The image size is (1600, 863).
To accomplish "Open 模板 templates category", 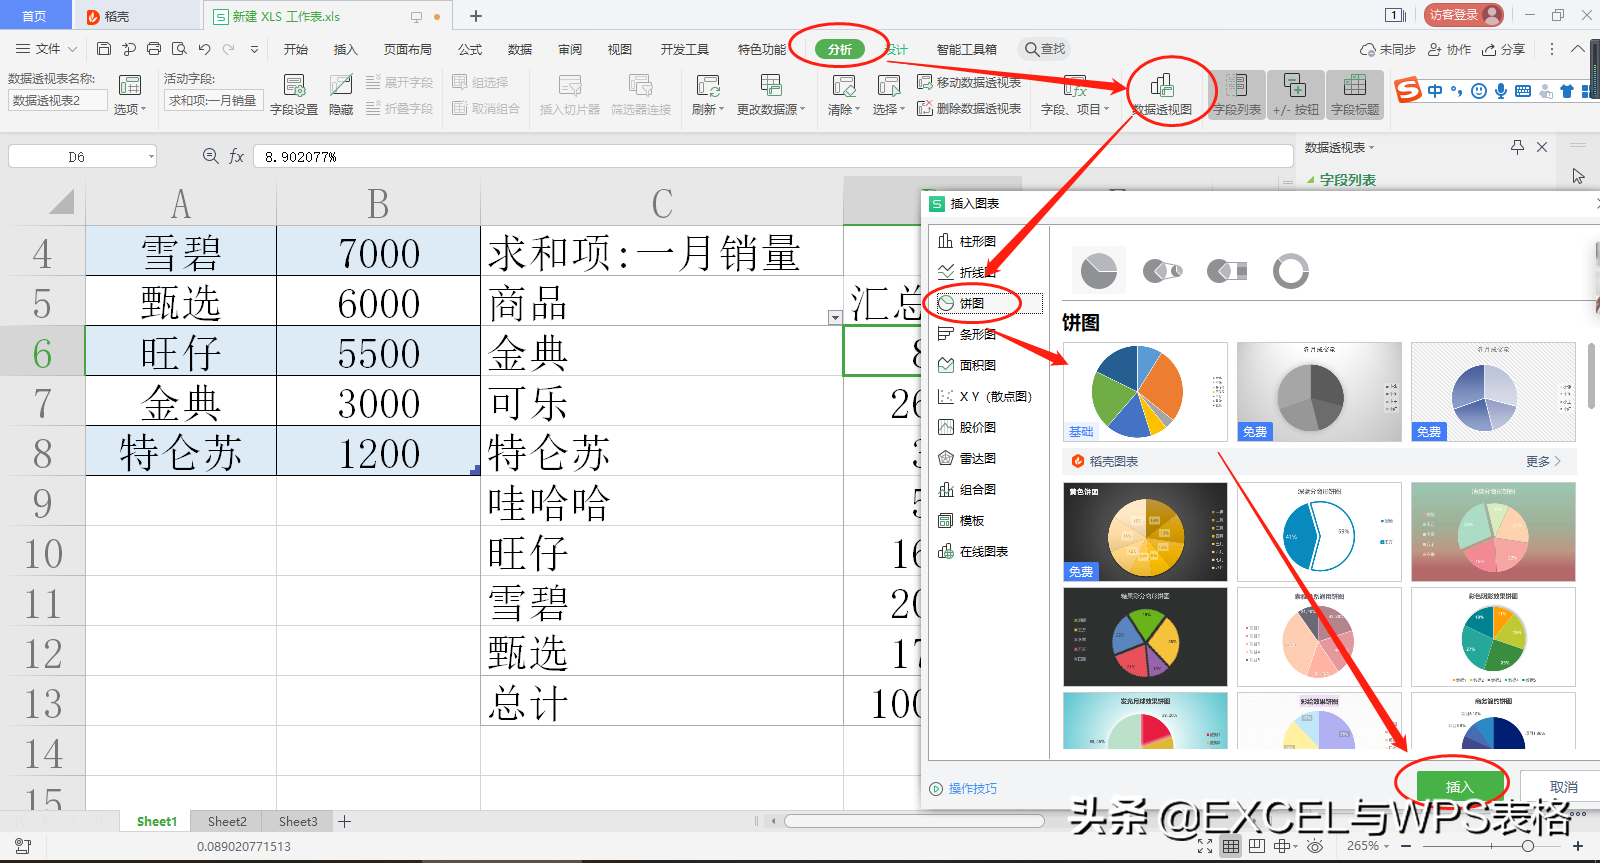I will (961, 520).
